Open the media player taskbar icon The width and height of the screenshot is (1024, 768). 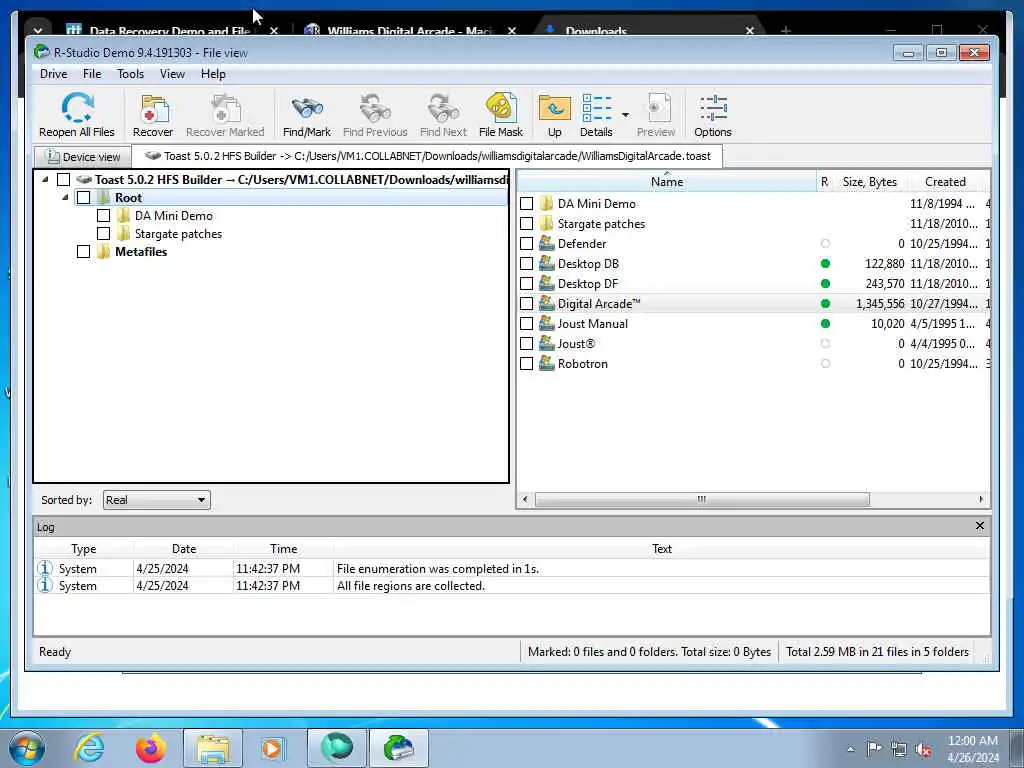(x=272, y=748)
